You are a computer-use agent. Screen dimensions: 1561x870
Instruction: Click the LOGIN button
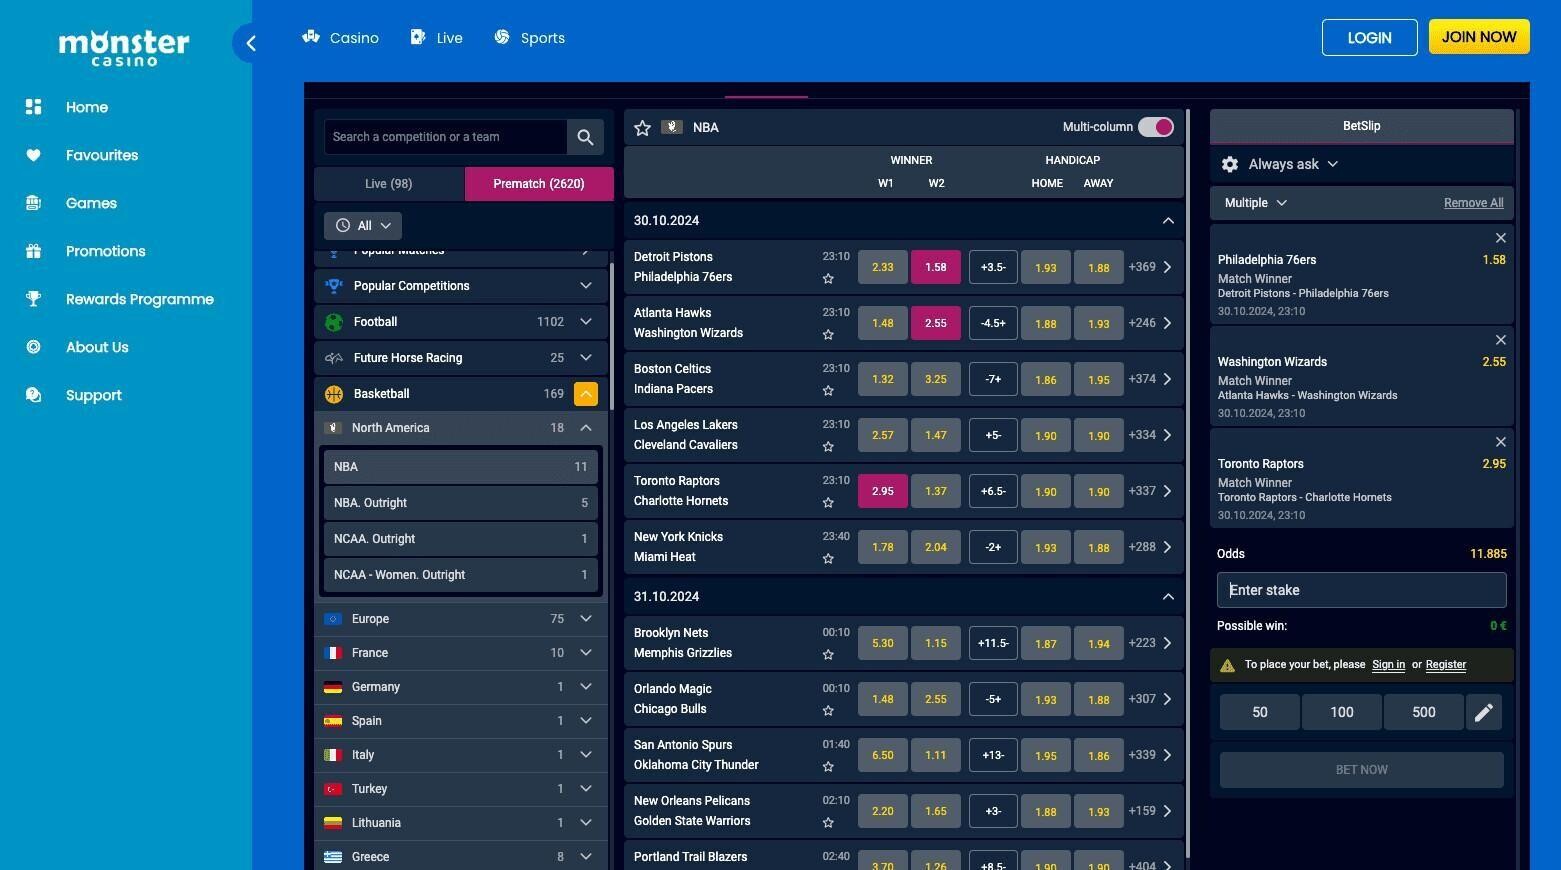[1369, 37]
